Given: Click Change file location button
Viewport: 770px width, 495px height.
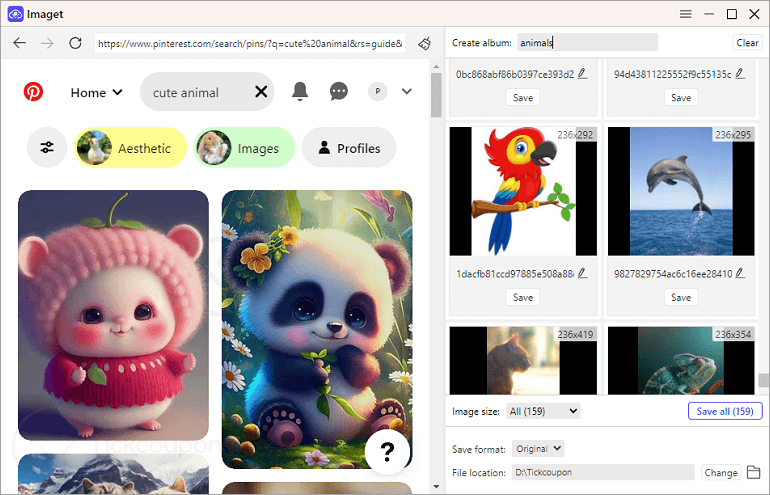Looking at the screenshot, I should [x=721, y=472].
